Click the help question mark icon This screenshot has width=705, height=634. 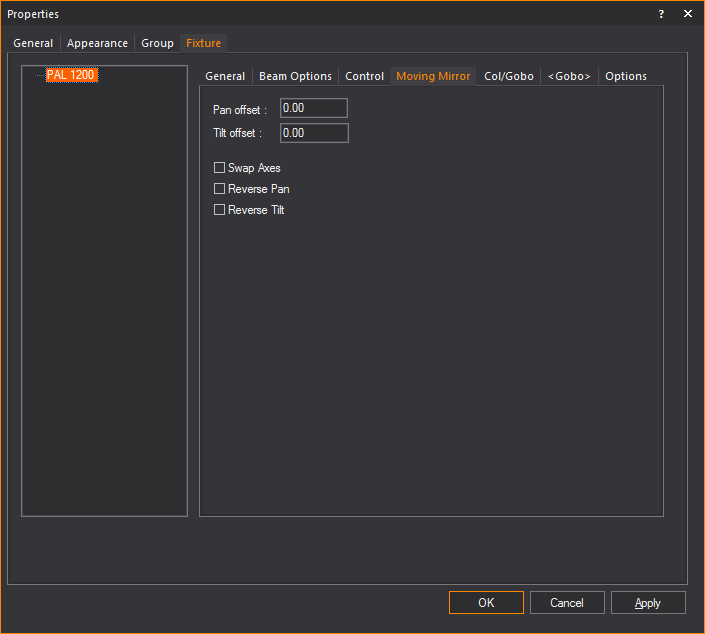(661, 14)
